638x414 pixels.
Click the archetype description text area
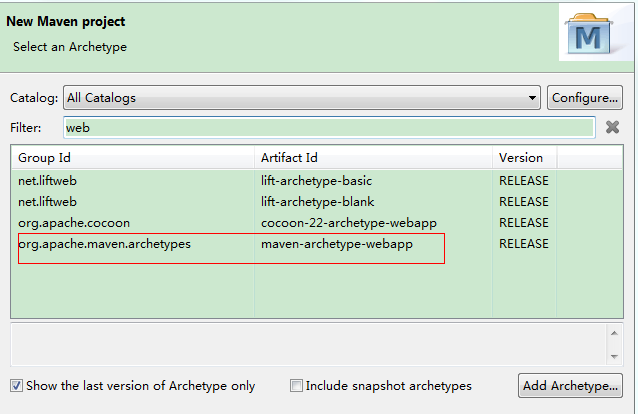tap(308, 344)
